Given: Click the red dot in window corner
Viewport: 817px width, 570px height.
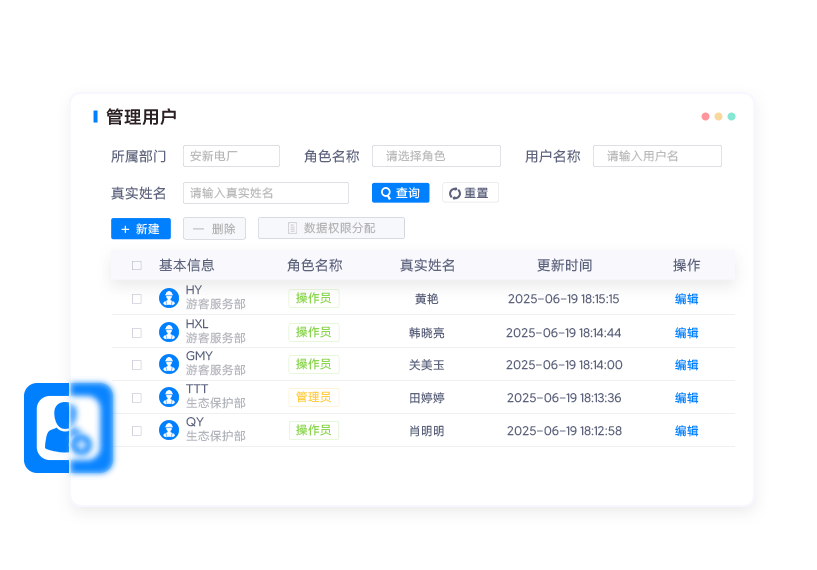Looking at the screenshot, I should click(x=705, y=116).
